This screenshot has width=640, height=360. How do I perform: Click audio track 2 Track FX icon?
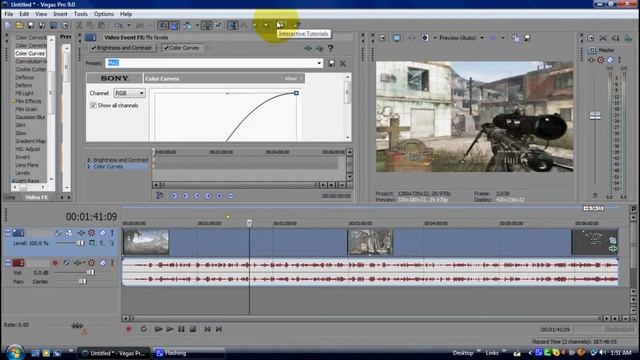pos(77,263)
